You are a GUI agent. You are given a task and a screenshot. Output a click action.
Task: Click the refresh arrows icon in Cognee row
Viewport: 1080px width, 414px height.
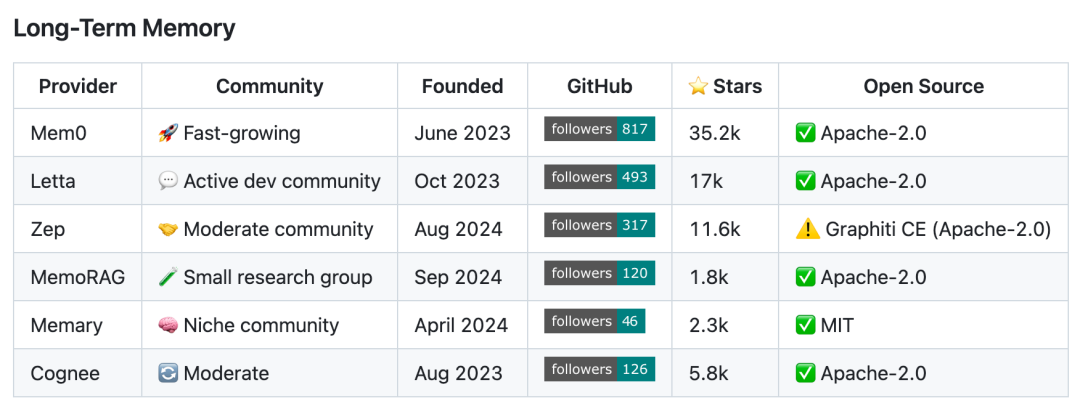click(x=168, y=373)
